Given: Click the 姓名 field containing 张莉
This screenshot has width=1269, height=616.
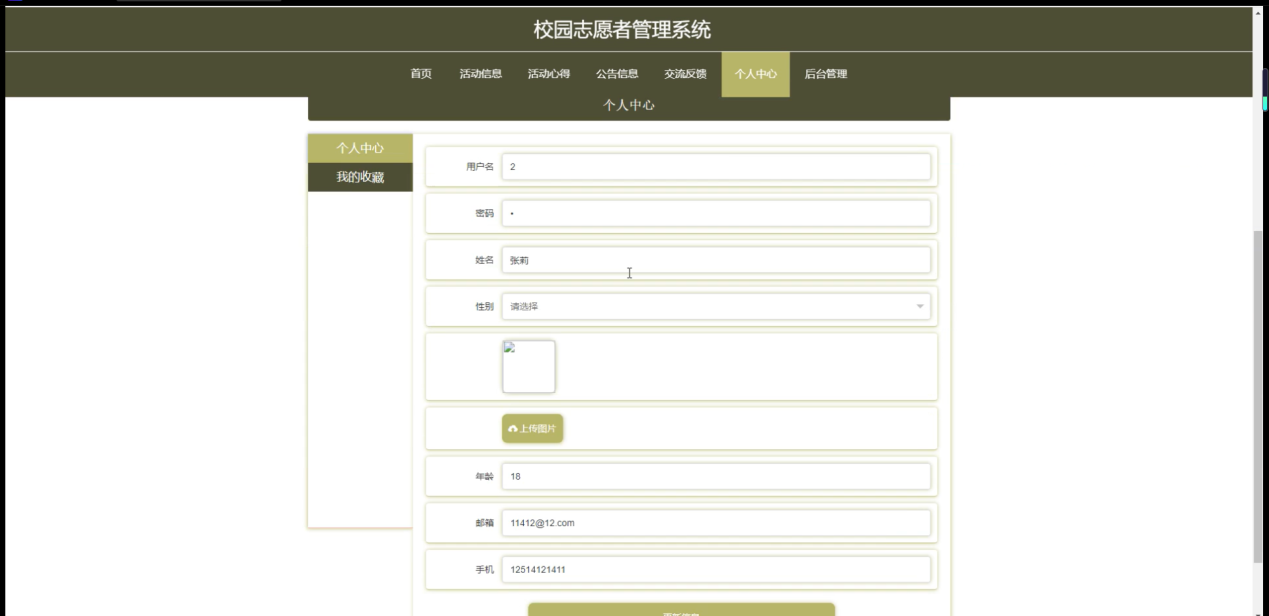Looking at the screenshot, I should click(x=716, y=260).
